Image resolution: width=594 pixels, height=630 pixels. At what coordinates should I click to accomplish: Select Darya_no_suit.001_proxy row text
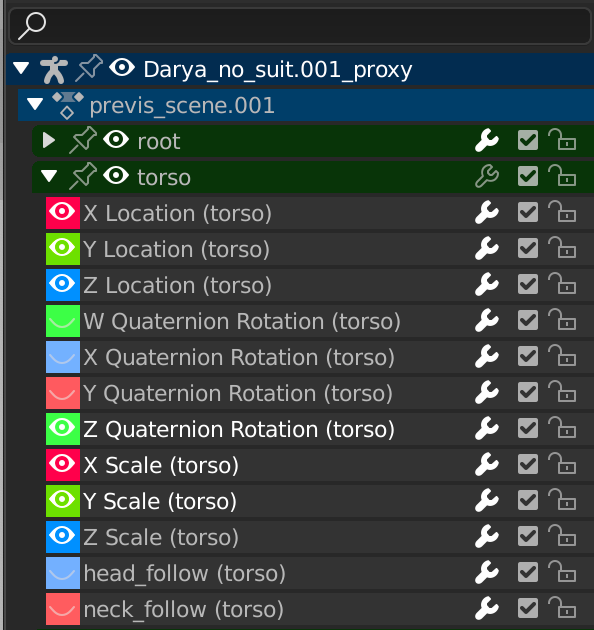click(x=278, y=70)
